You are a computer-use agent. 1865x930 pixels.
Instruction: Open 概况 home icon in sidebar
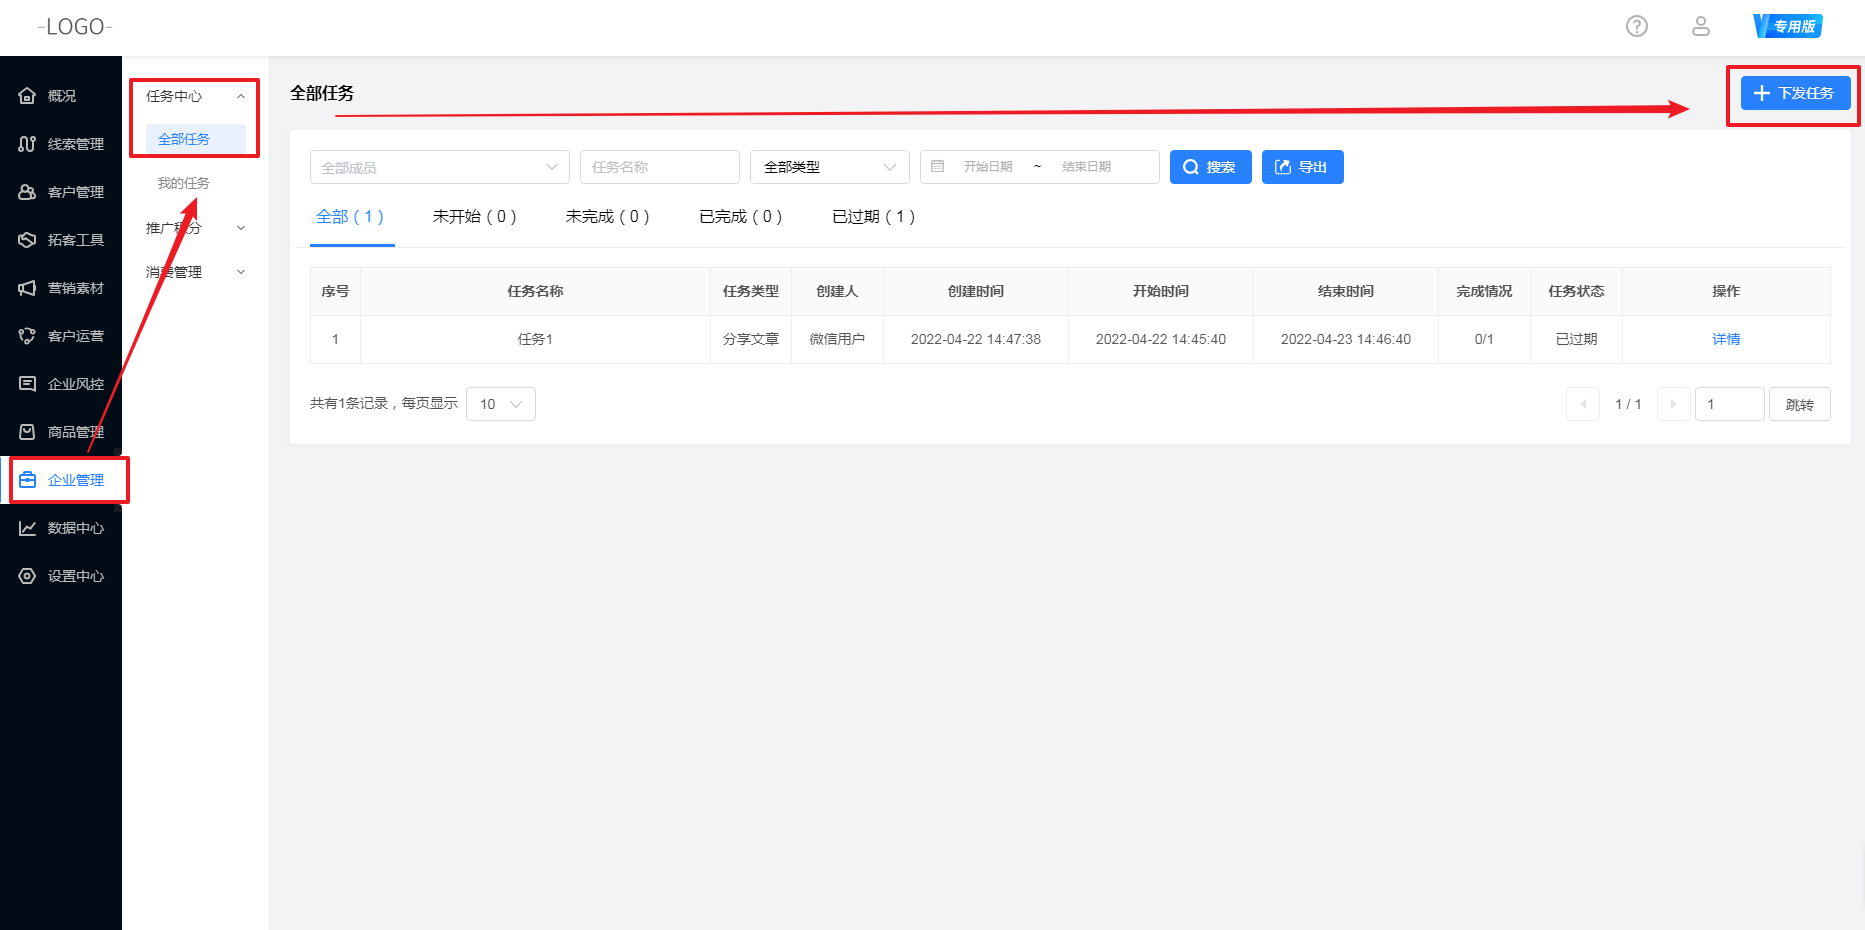pos(28,96)
